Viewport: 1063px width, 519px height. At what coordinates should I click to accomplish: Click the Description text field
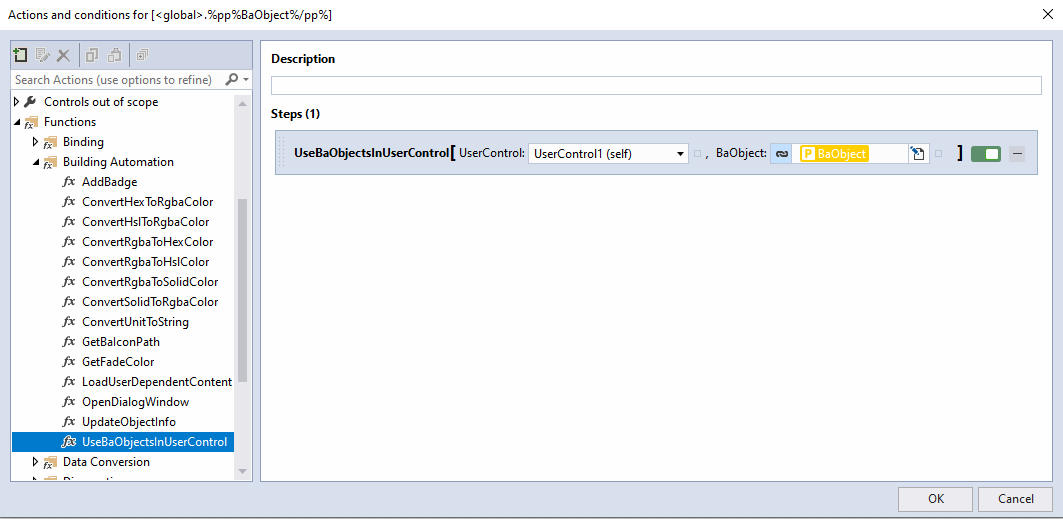click(x=656, y=85)
